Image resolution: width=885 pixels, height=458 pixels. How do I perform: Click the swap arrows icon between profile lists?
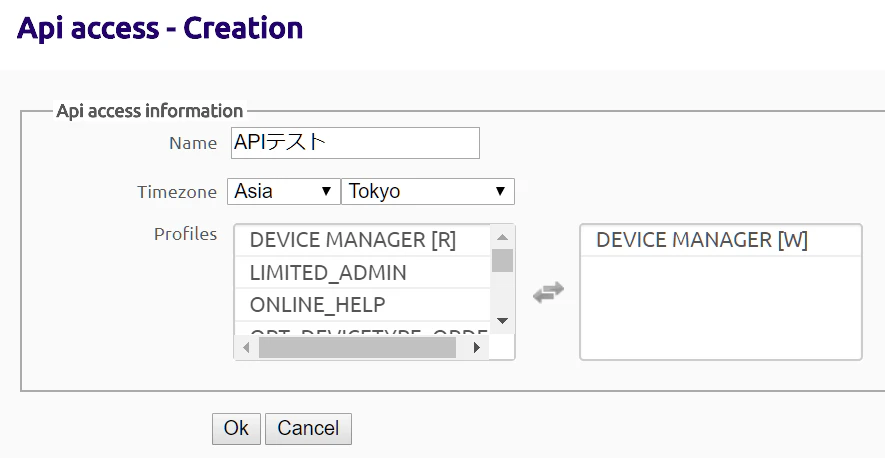tap(548, 292)
